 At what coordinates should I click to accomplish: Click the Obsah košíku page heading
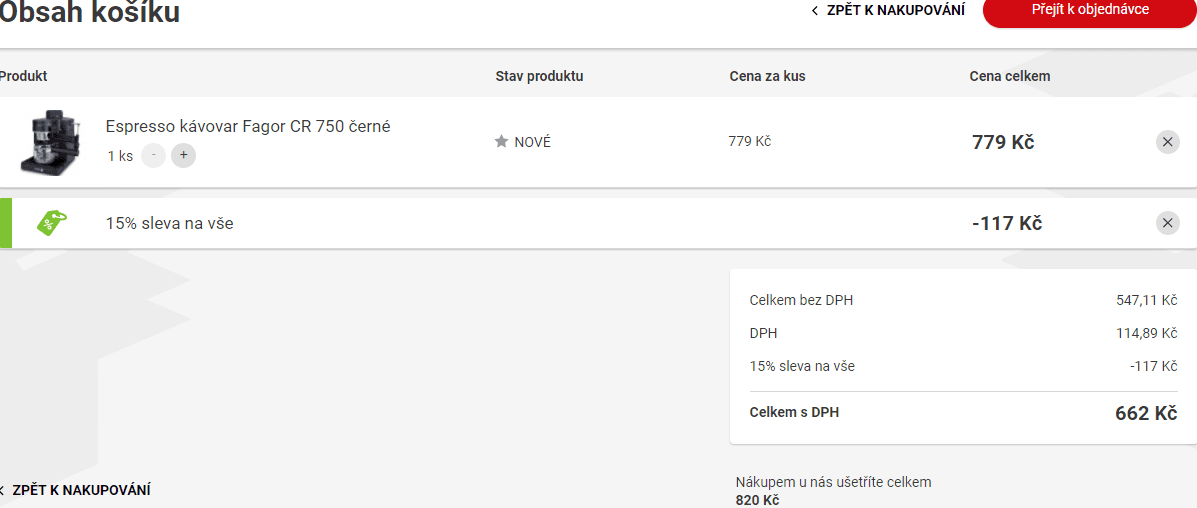[89, 11]
